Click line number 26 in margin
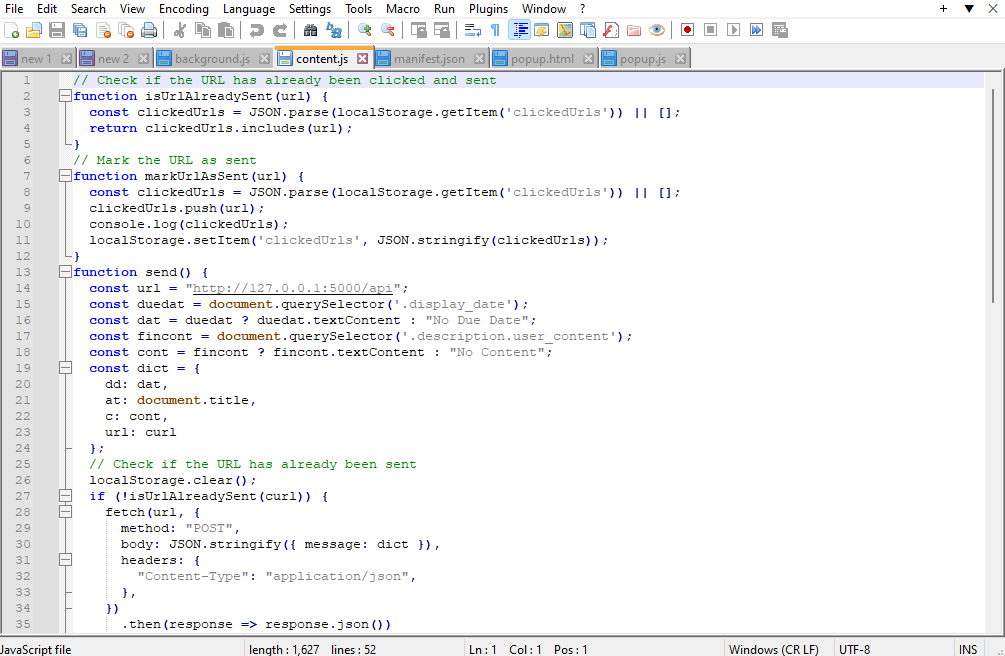This screenshot has height=656, width=1005. 23,480
